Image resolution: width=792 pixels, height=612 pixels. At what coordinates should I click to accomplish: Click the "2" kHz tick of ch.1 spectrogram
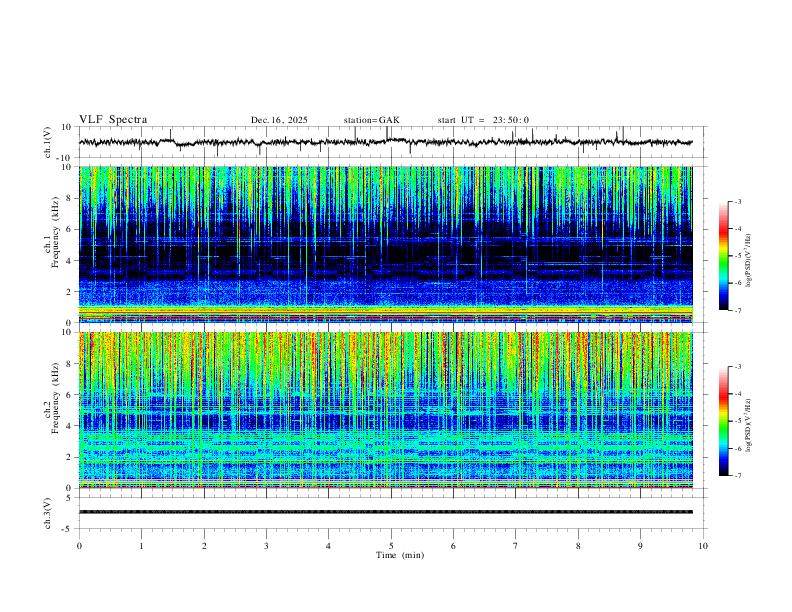coord(69,292)
